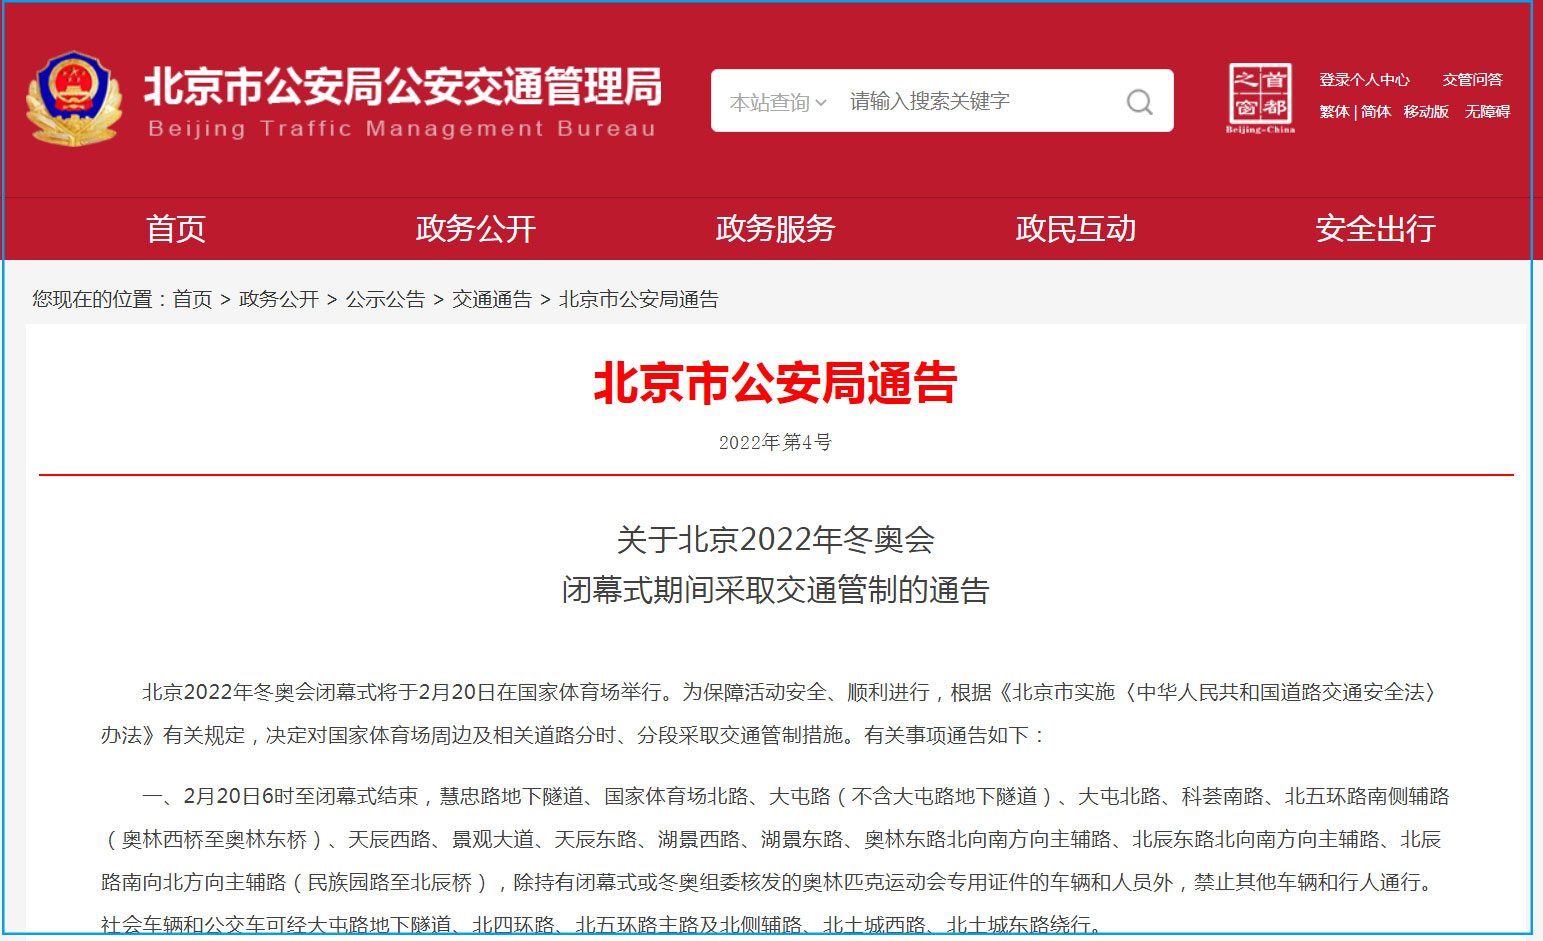Viewport: 1543px width, 941px height.
Task: Select 交通通告 breadcrumb link
Action: 492,299
